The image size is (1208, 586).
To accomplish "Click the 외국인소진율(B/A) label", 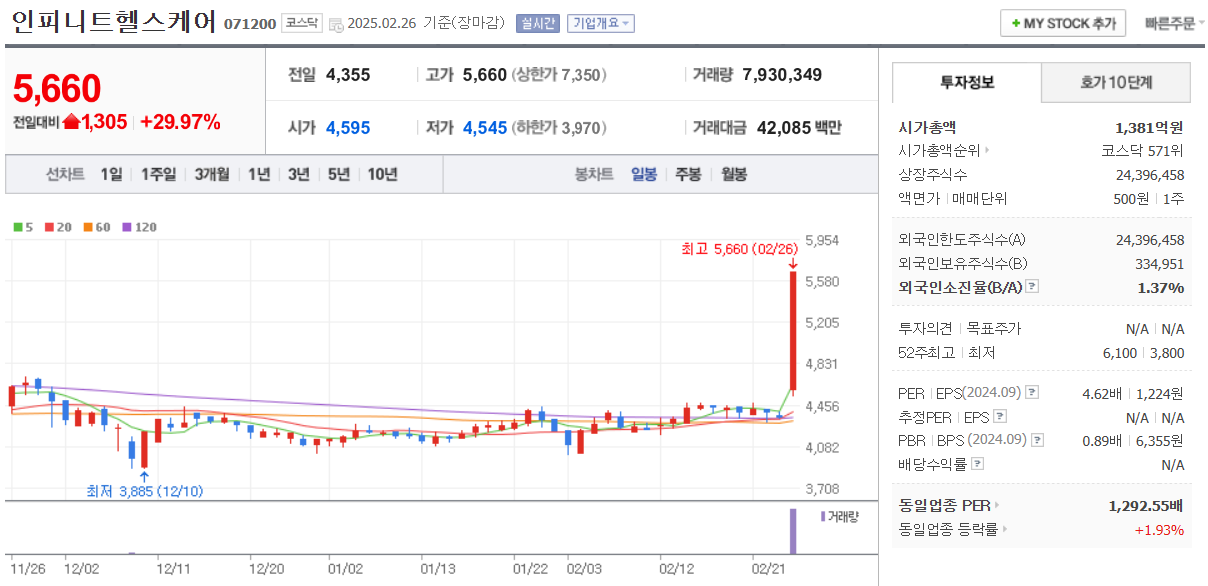I will pyautogui.click(x=960, y=287).
